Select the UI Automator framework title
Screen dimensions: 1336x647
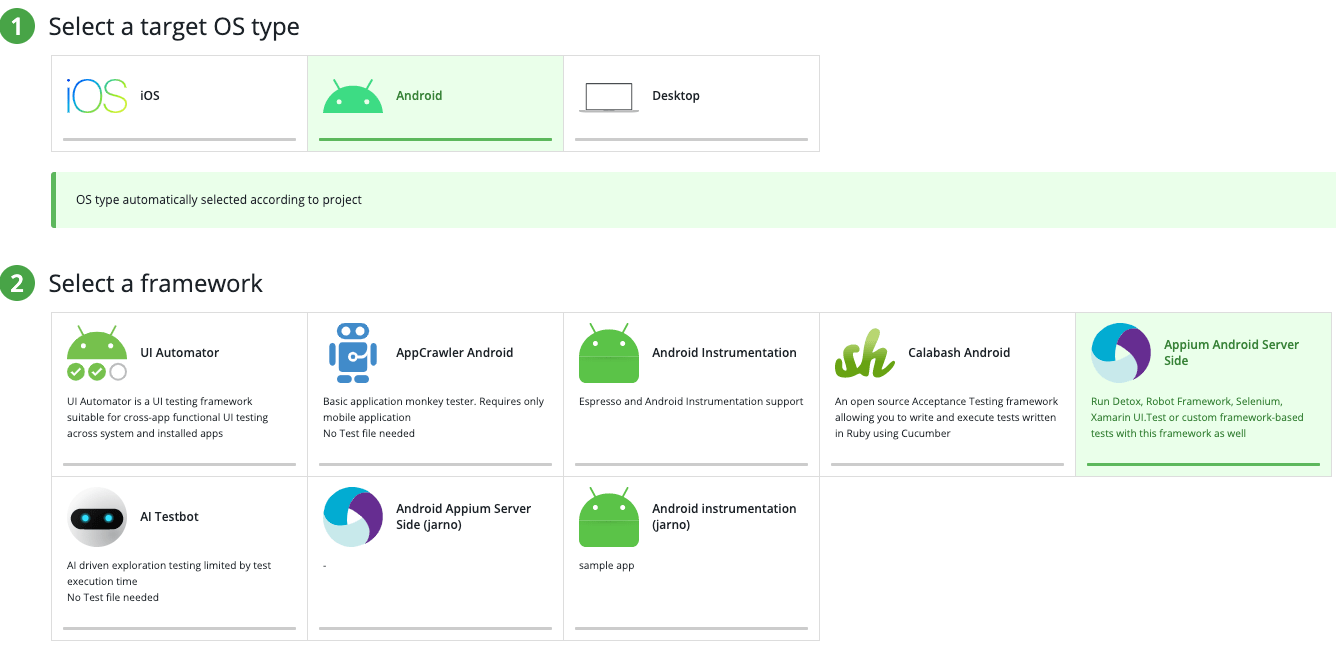pyautogui.click(x=180, y=353)
